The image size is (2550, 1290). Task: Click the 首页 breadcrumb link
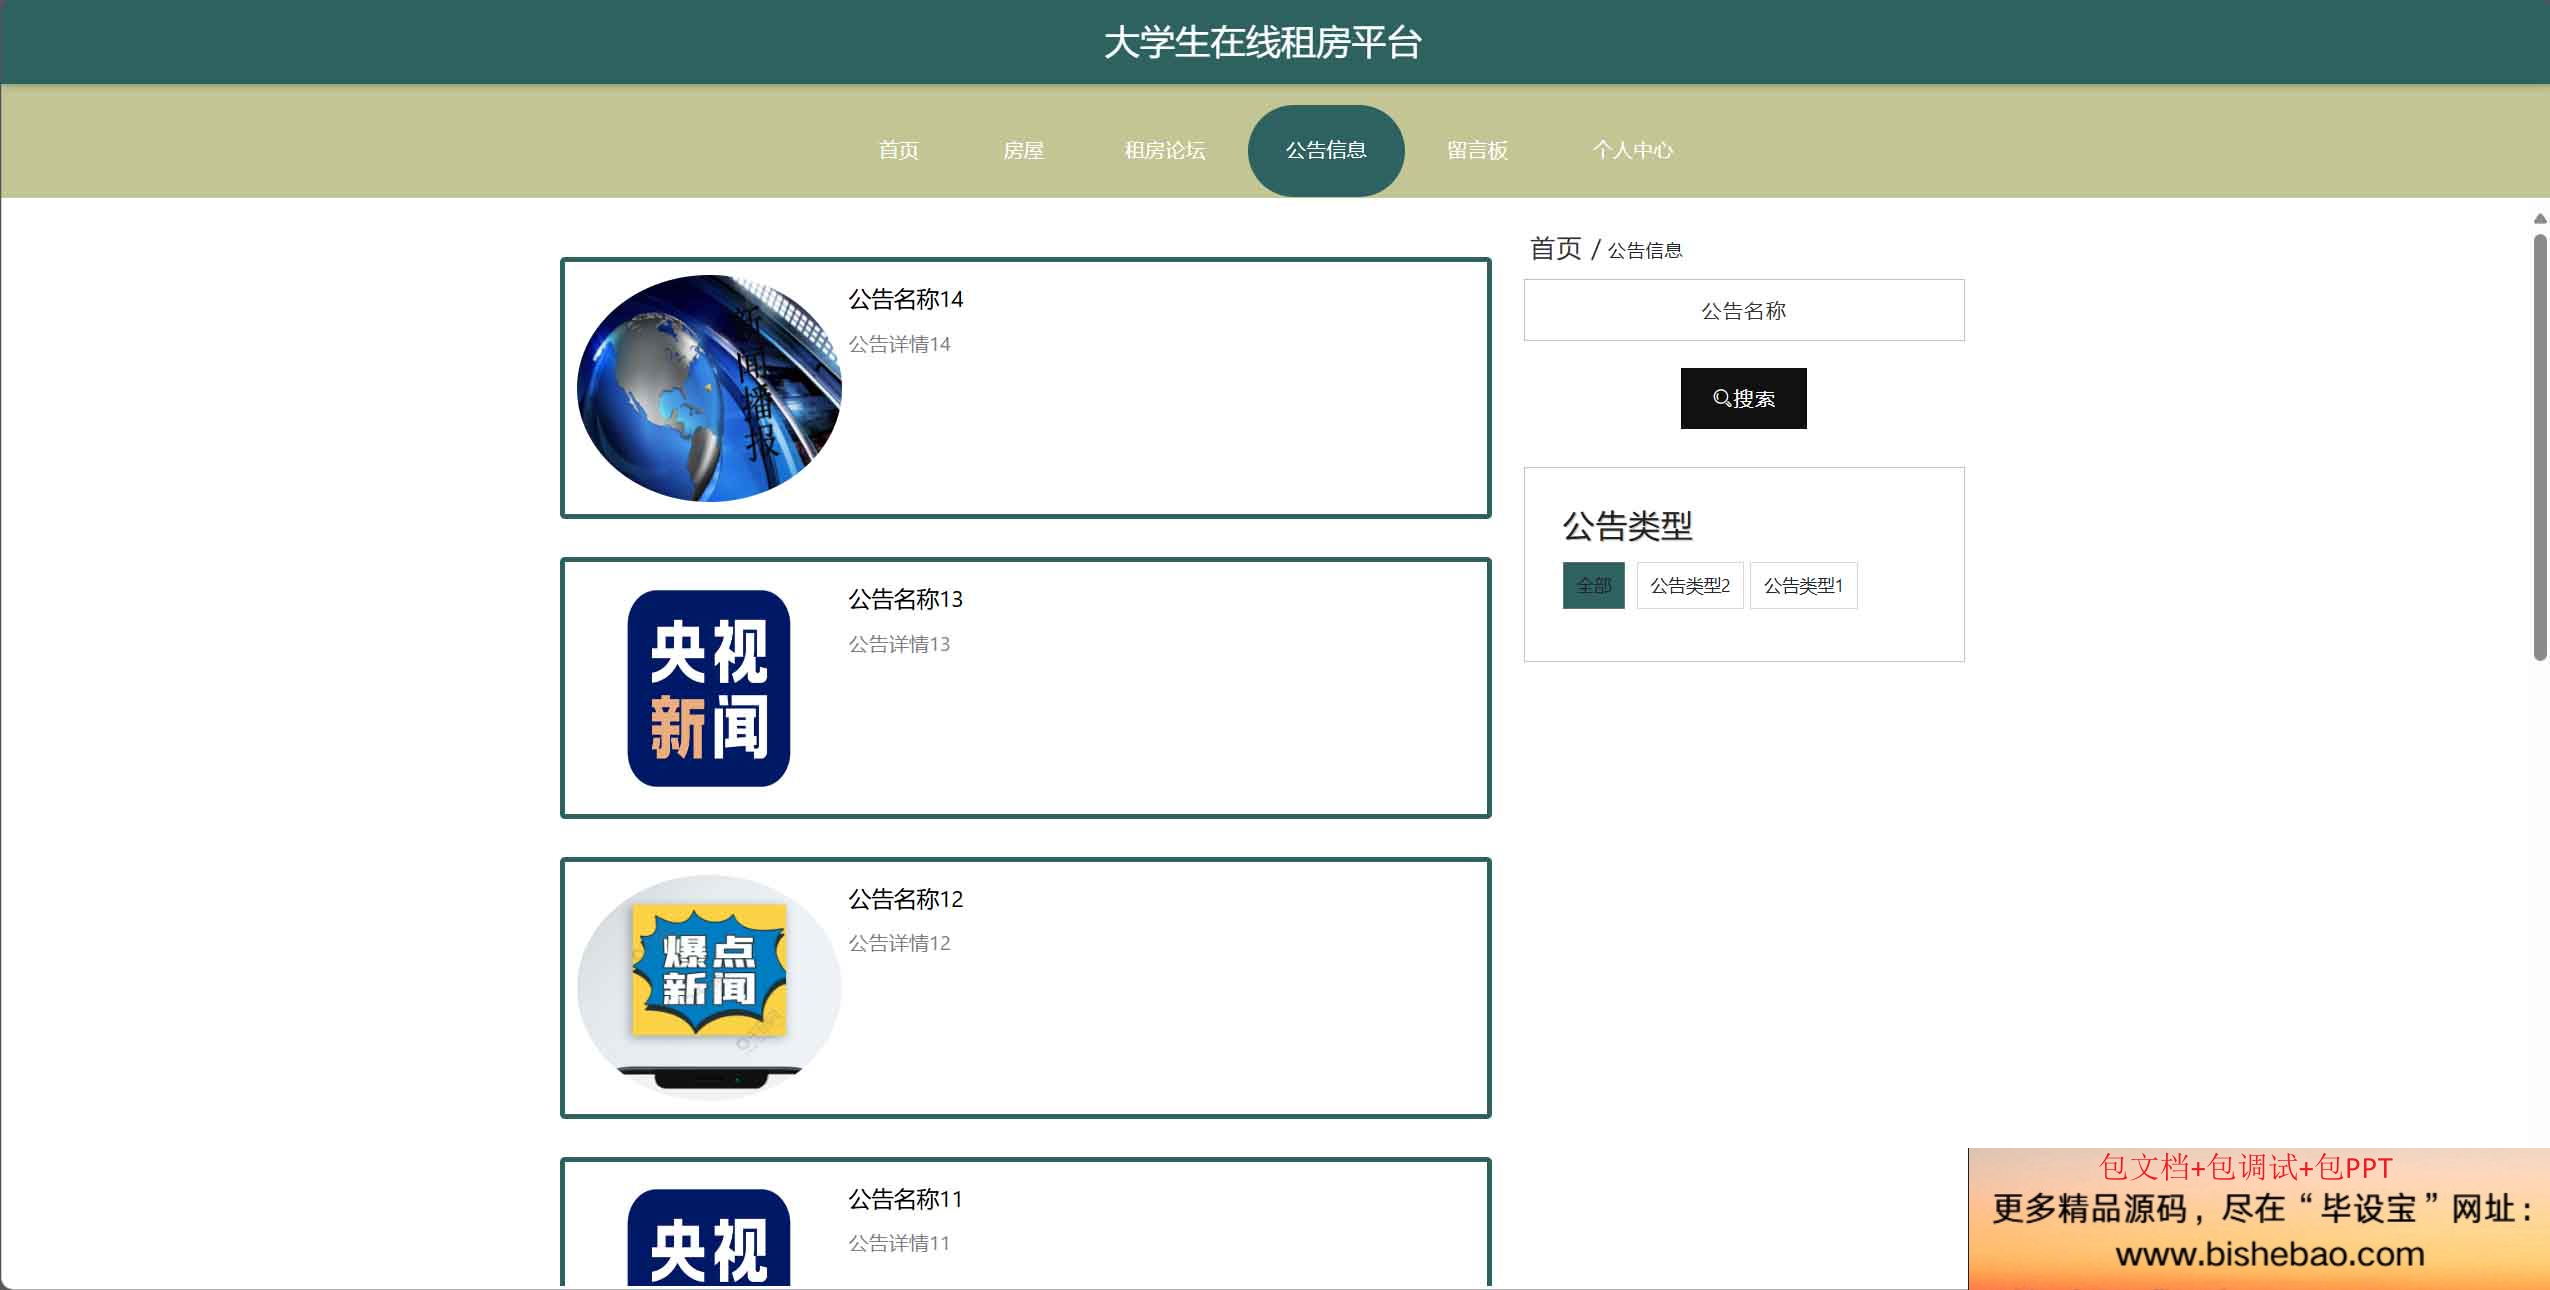pyautogui.click(x=1555, y=248)
